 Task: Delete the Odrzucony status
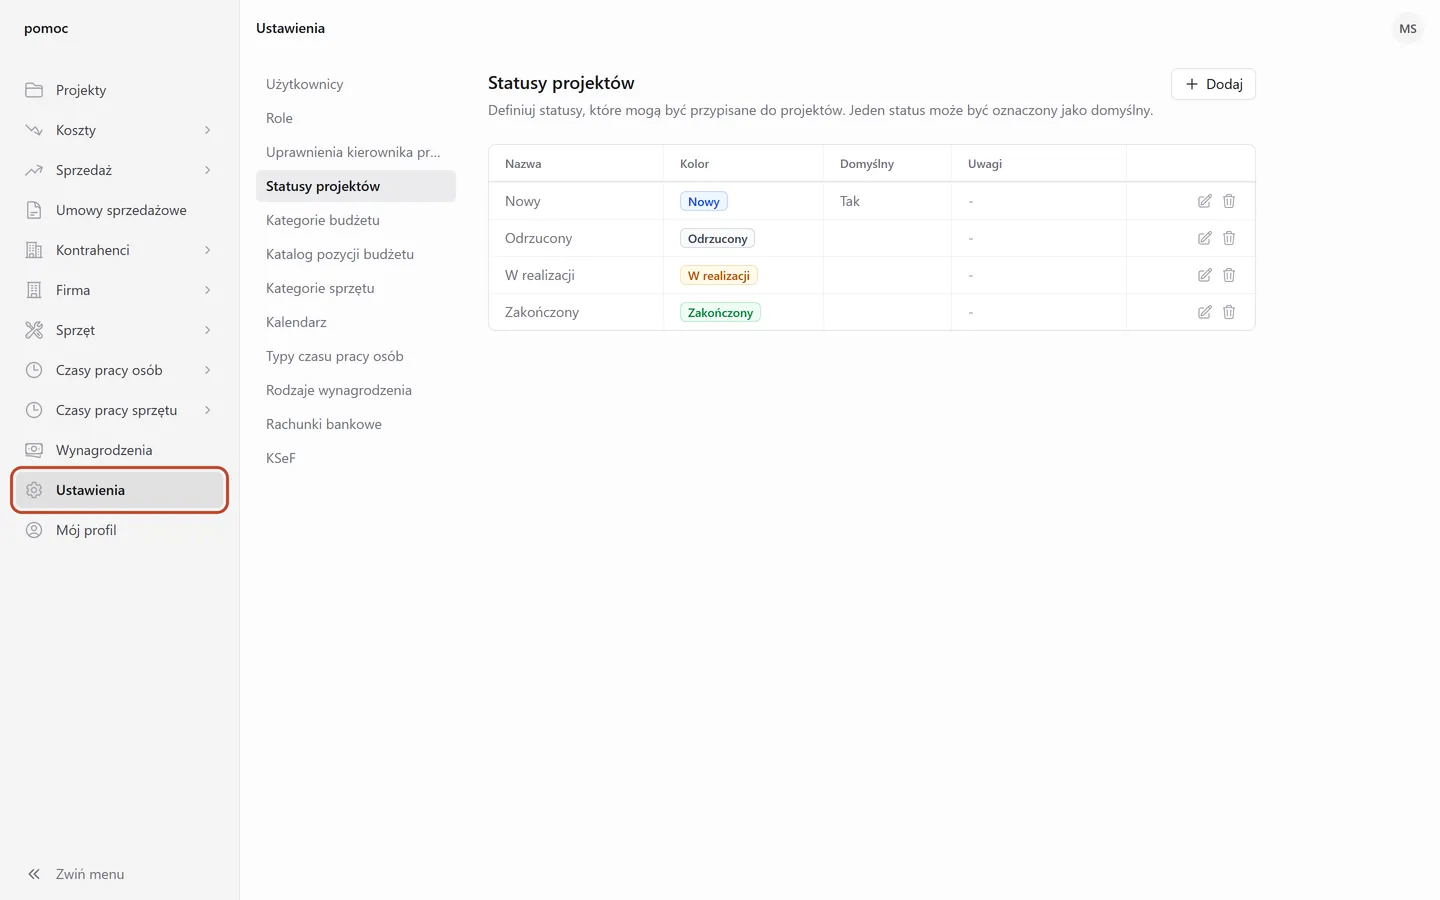click(x=1229, y=238)
